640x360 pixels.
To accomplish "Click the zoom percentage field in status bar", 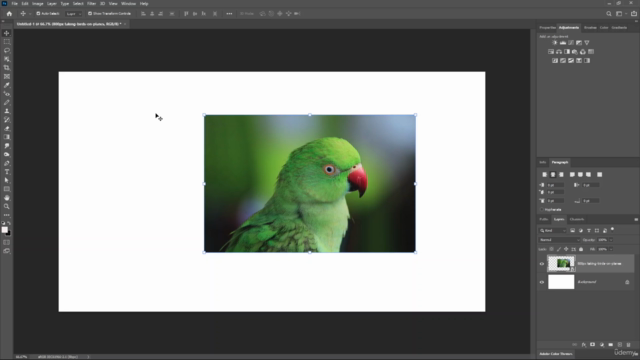I will [21, 357].
